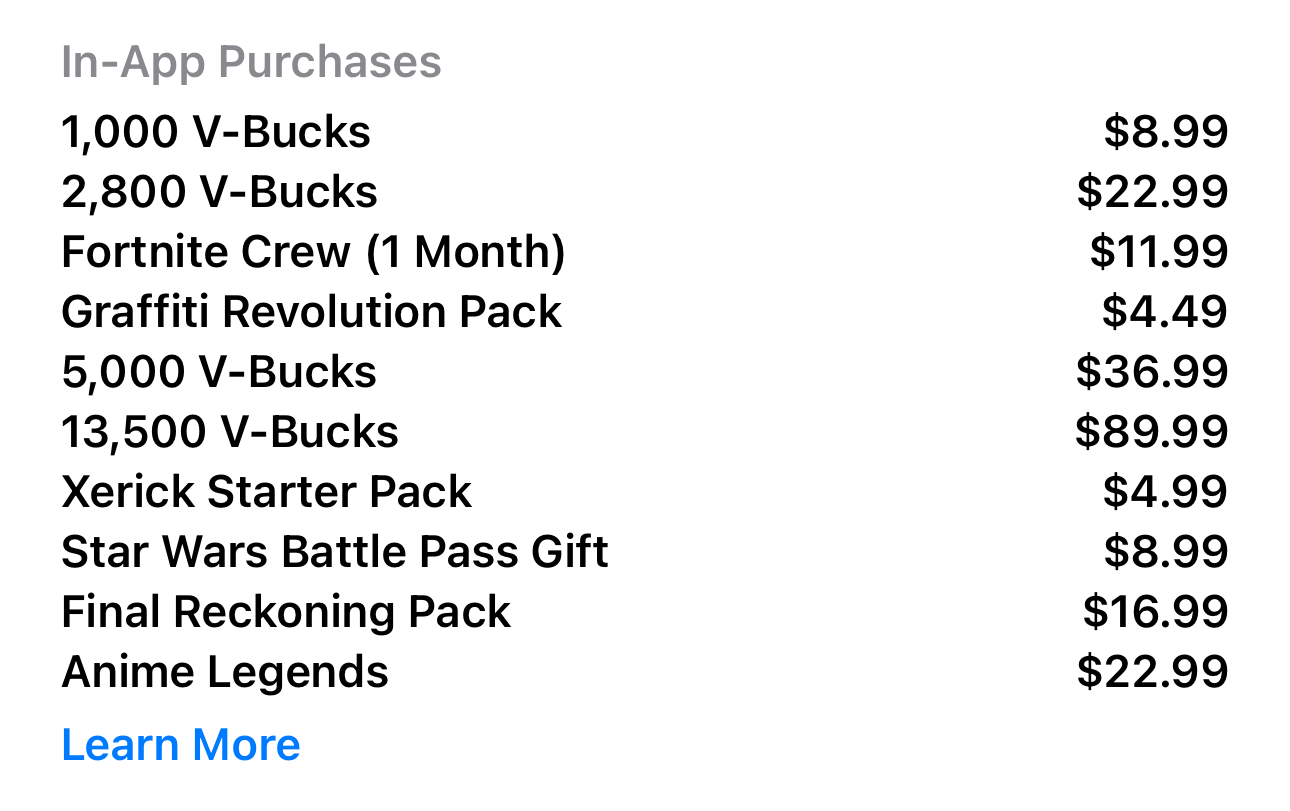Click the Graffiti Revolution Pack entry
The width and height of the screenshot is (1290, 811).
tap(311, 312)
